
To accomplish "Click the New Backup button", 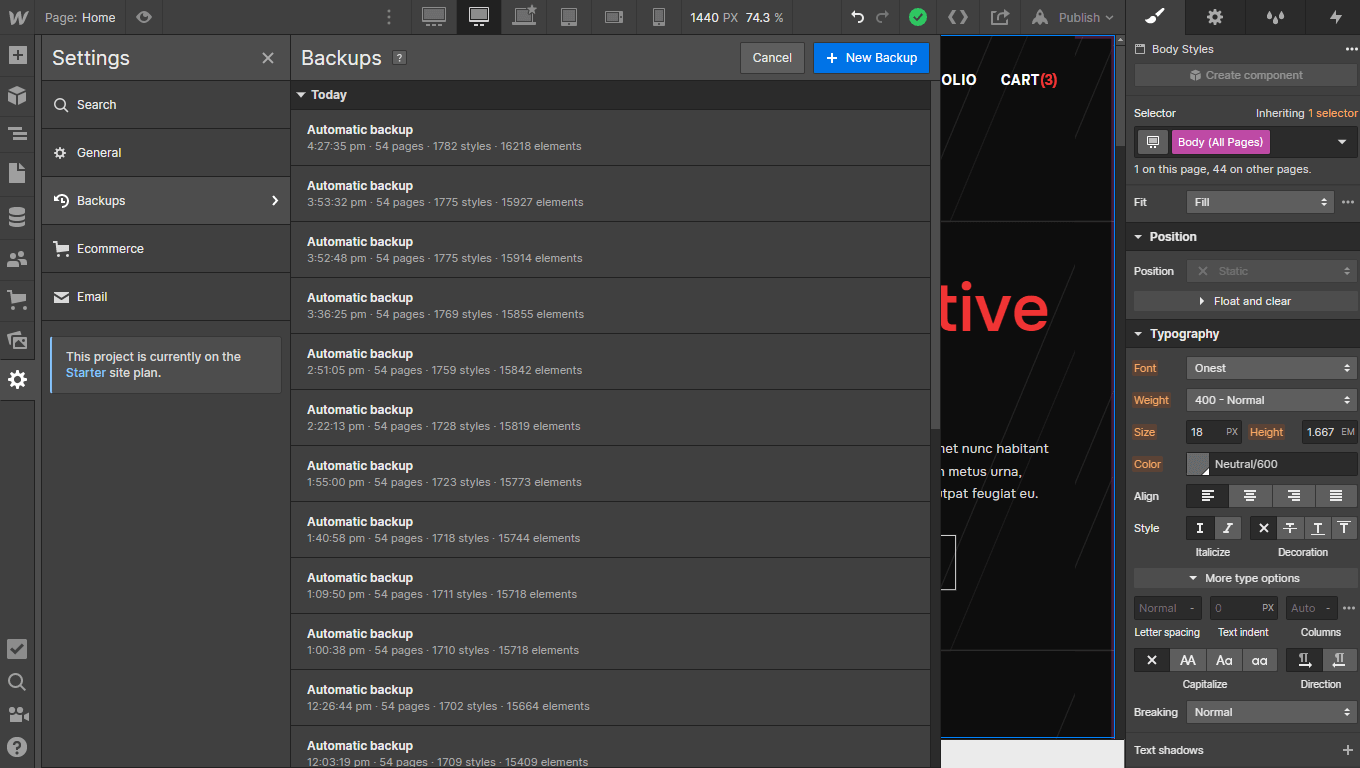I will tap(871, 58).
